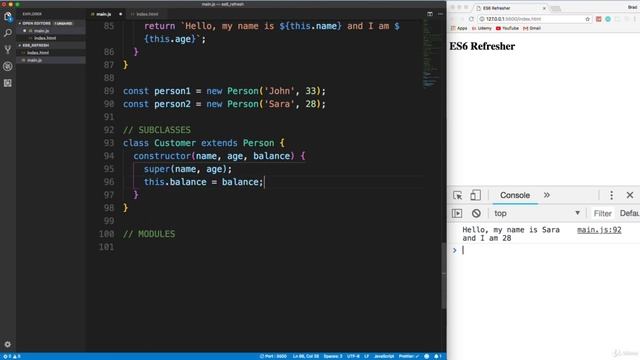Bookmark this page with the star icon
The width and height of the screenshot is (640, 360).
tap(587, 19)
